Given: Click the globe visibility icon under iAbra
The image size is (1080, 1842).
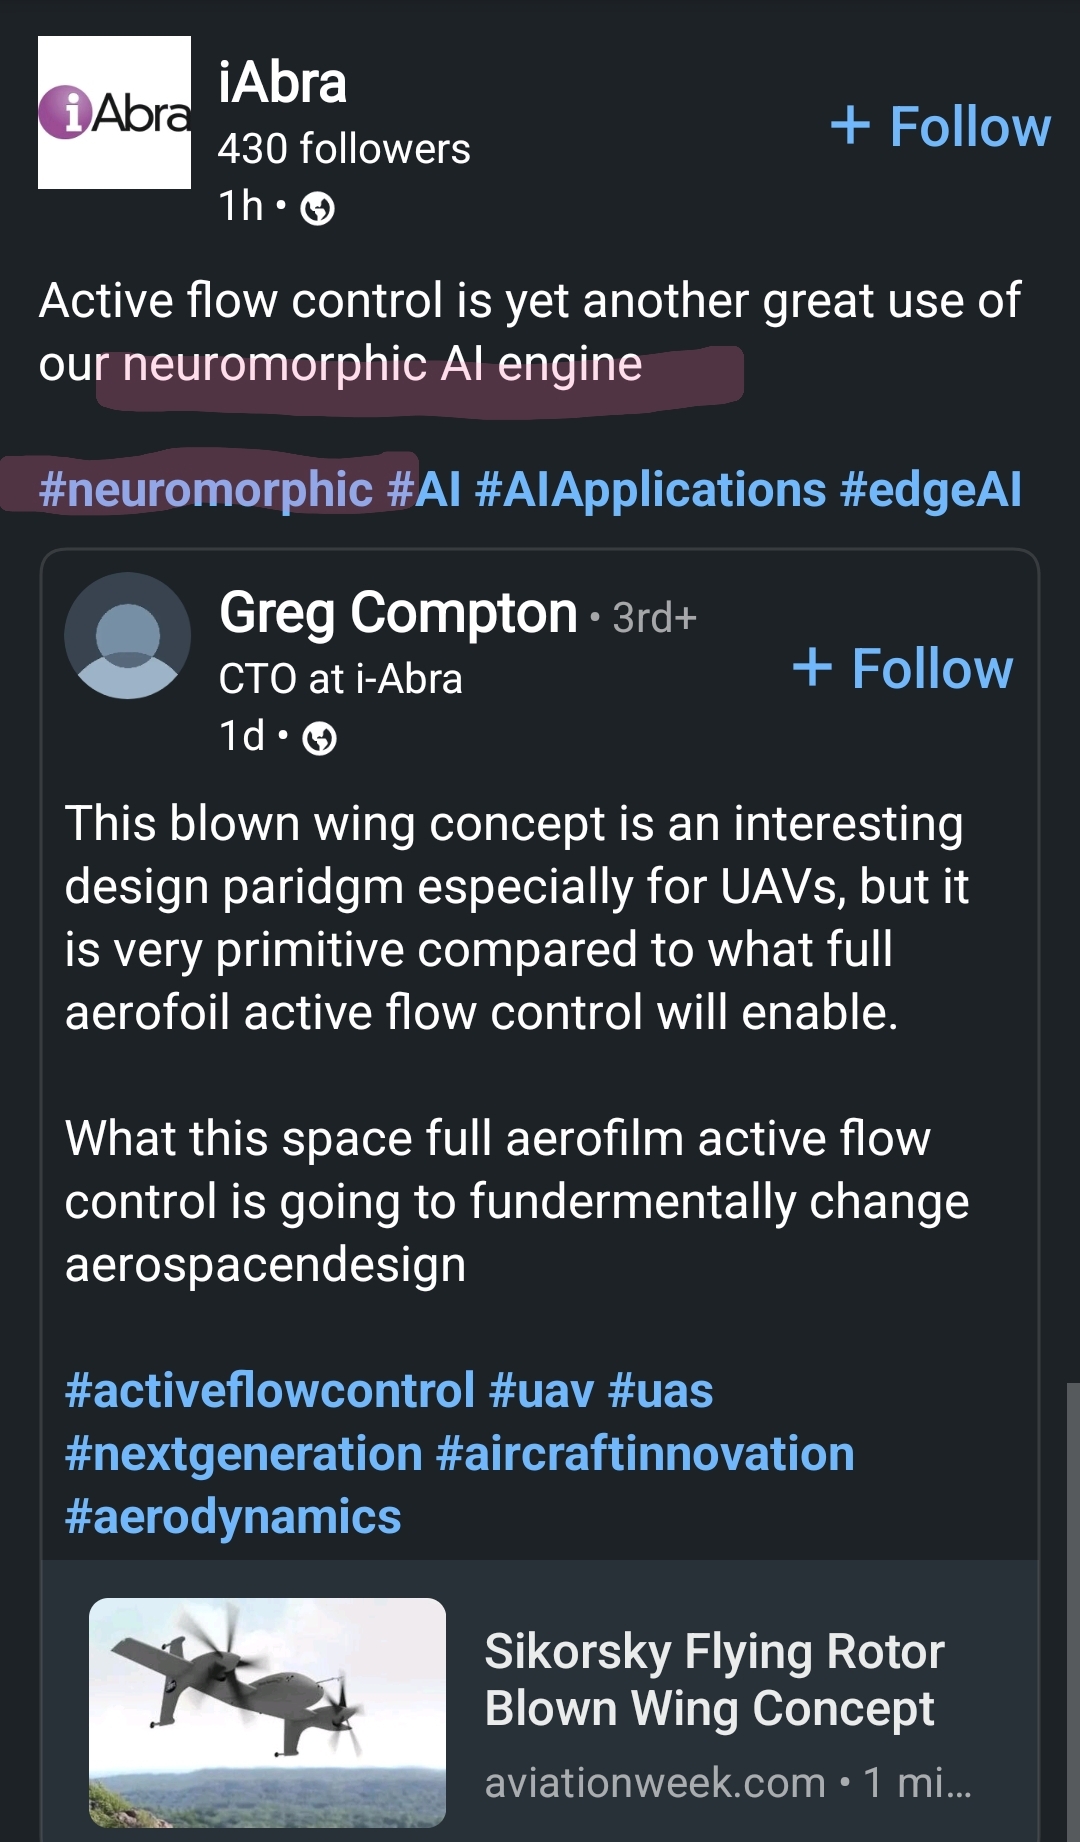Looking at the screenshot, I should (x=317, y=209).
